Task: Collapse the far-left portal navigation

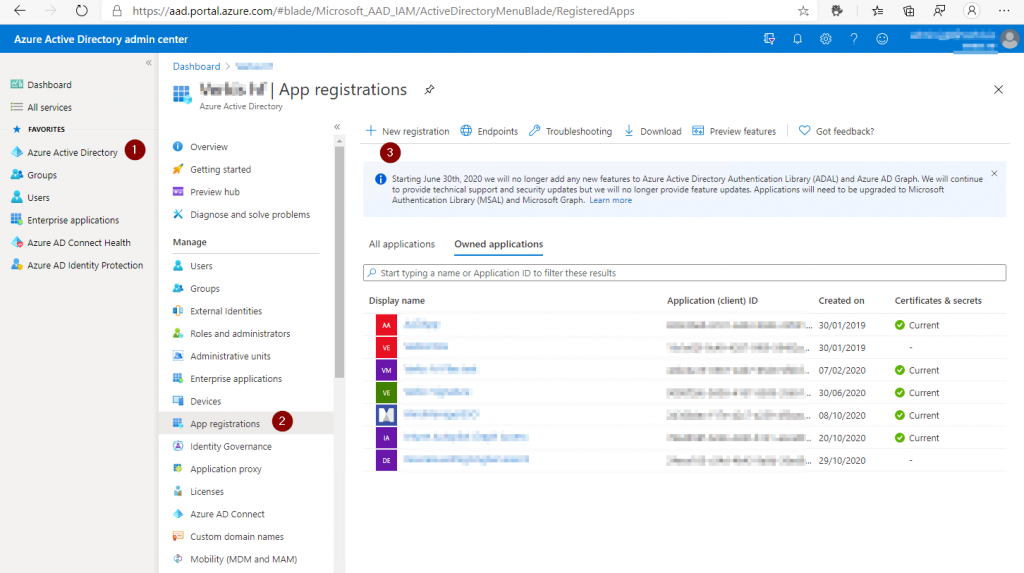Action: point(148,63)
